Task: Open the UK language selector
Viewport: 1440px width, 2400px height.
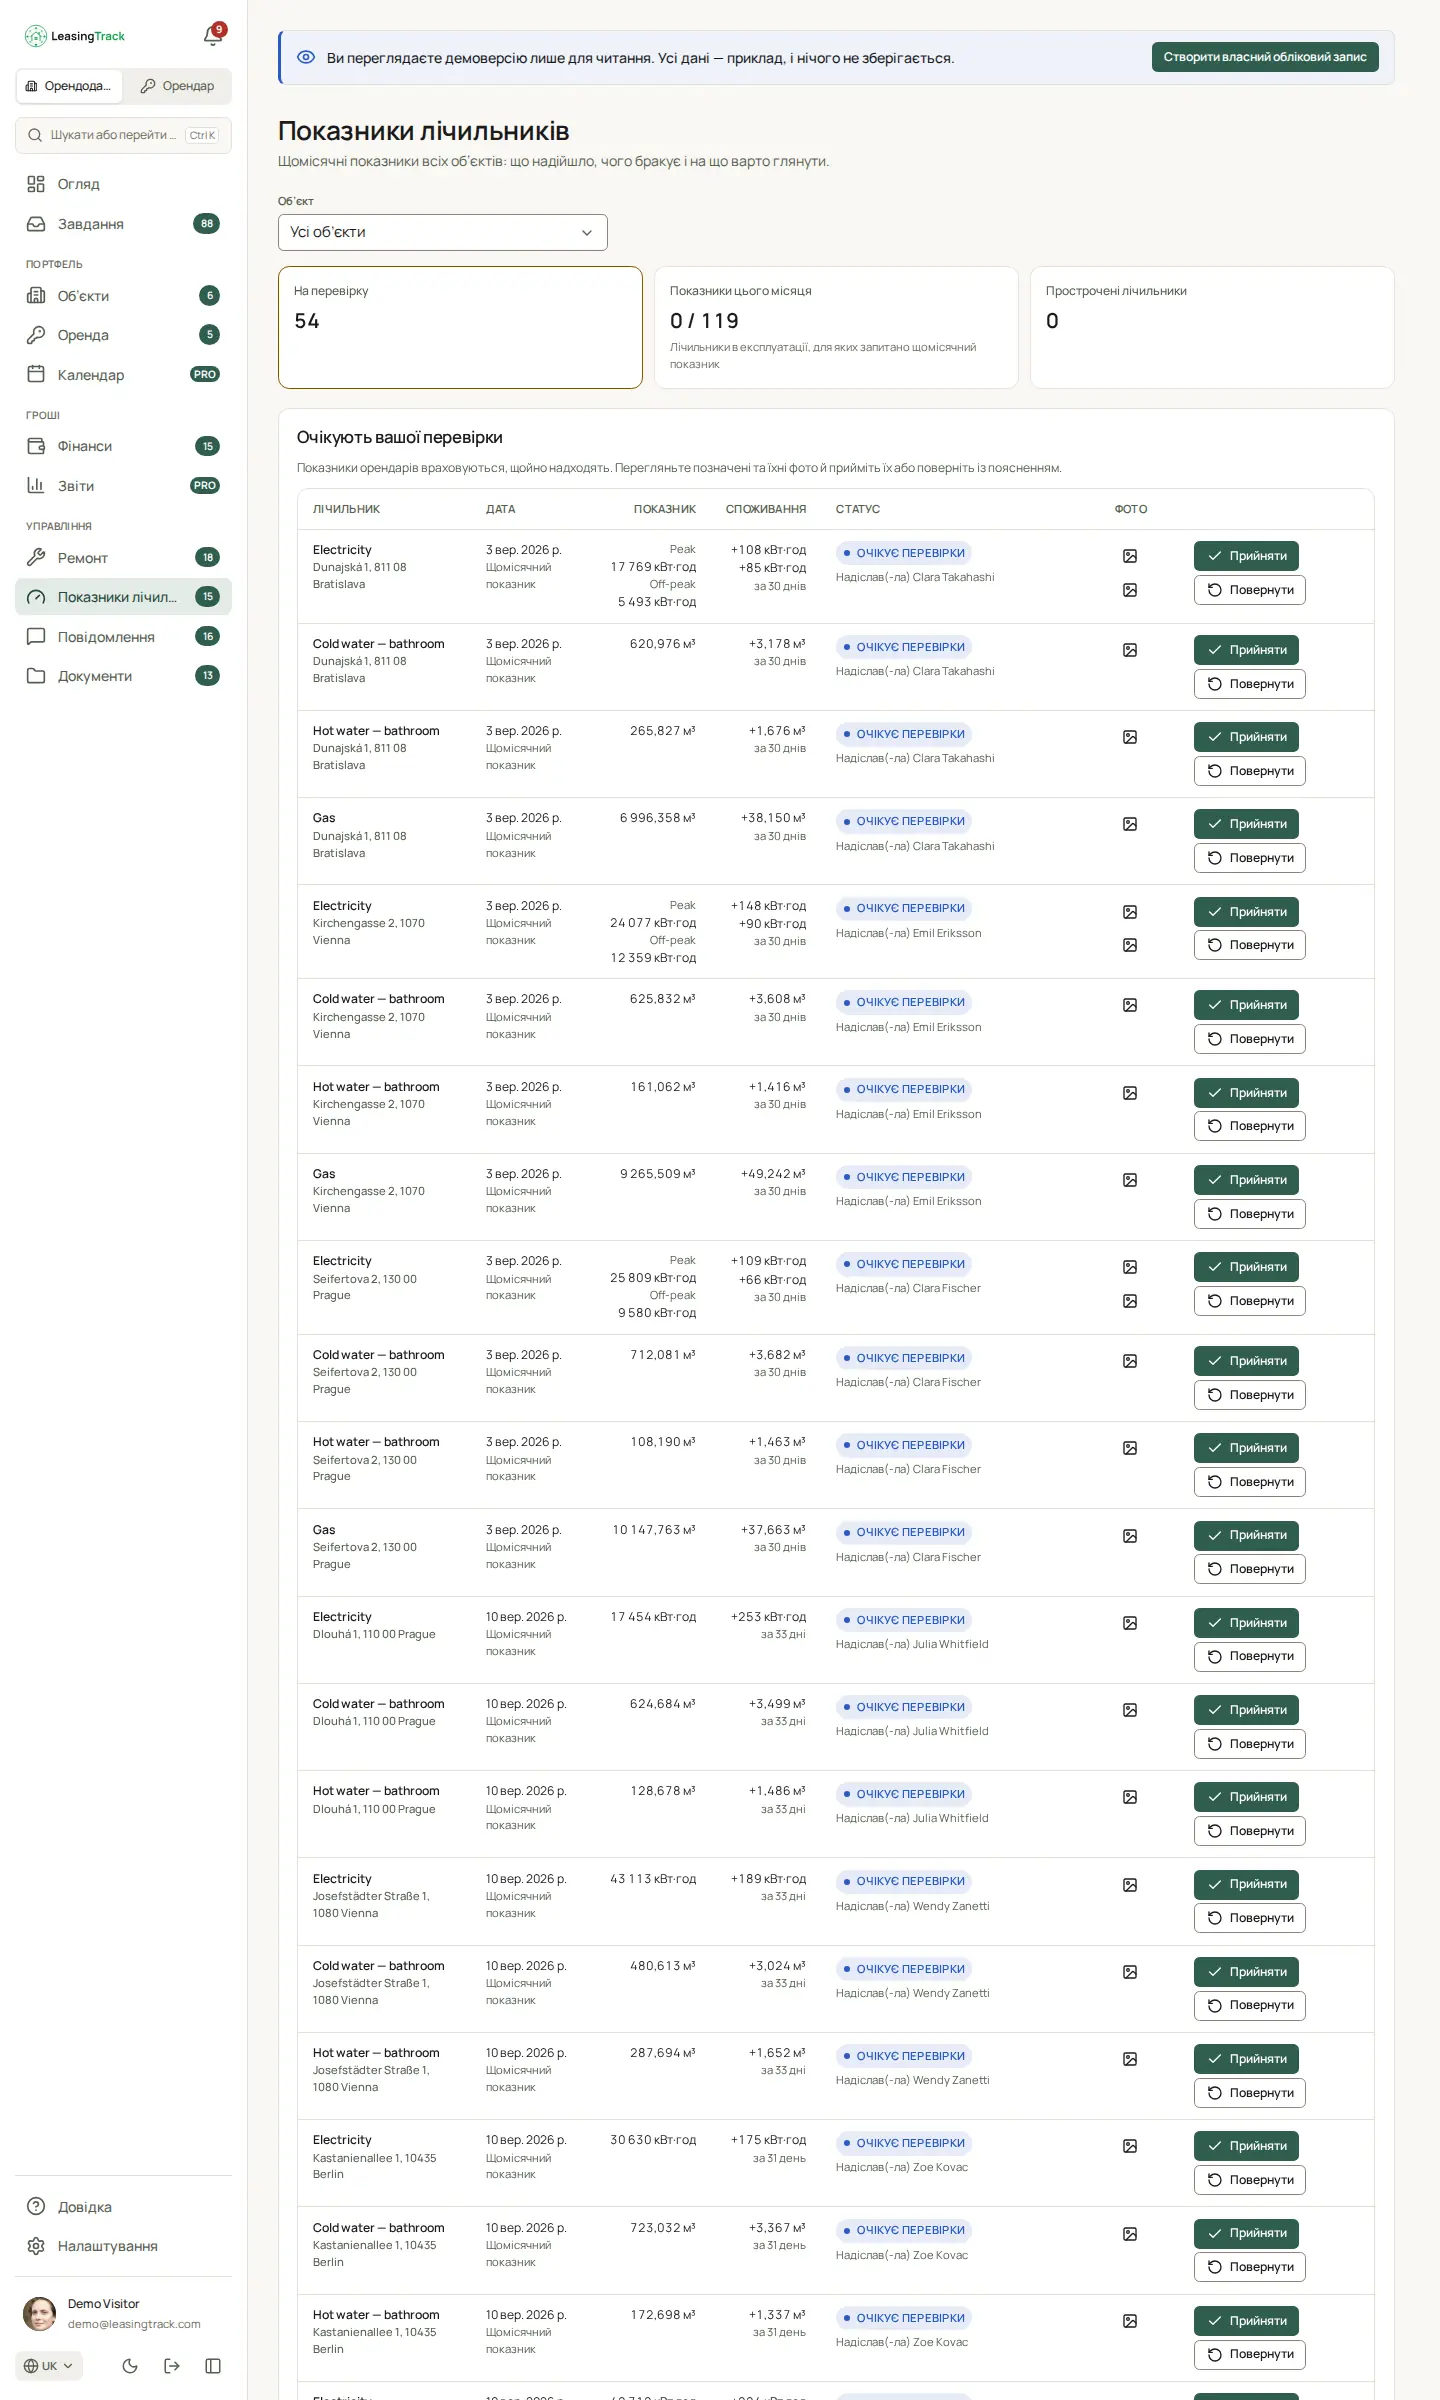Action: 49,2366
